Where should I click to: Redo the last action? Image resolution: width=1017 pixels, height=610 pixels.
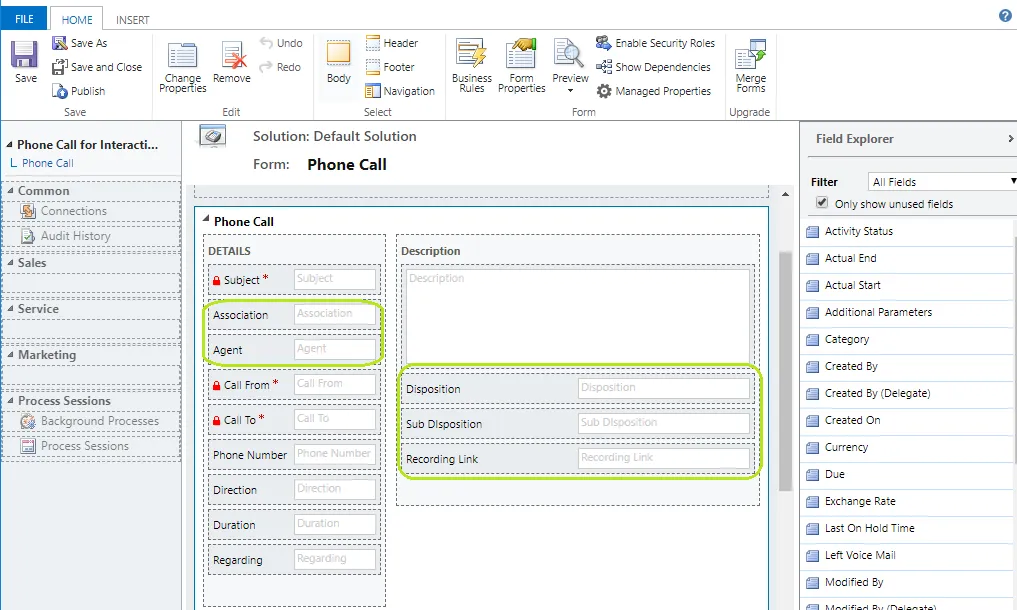tap(280, 67)
